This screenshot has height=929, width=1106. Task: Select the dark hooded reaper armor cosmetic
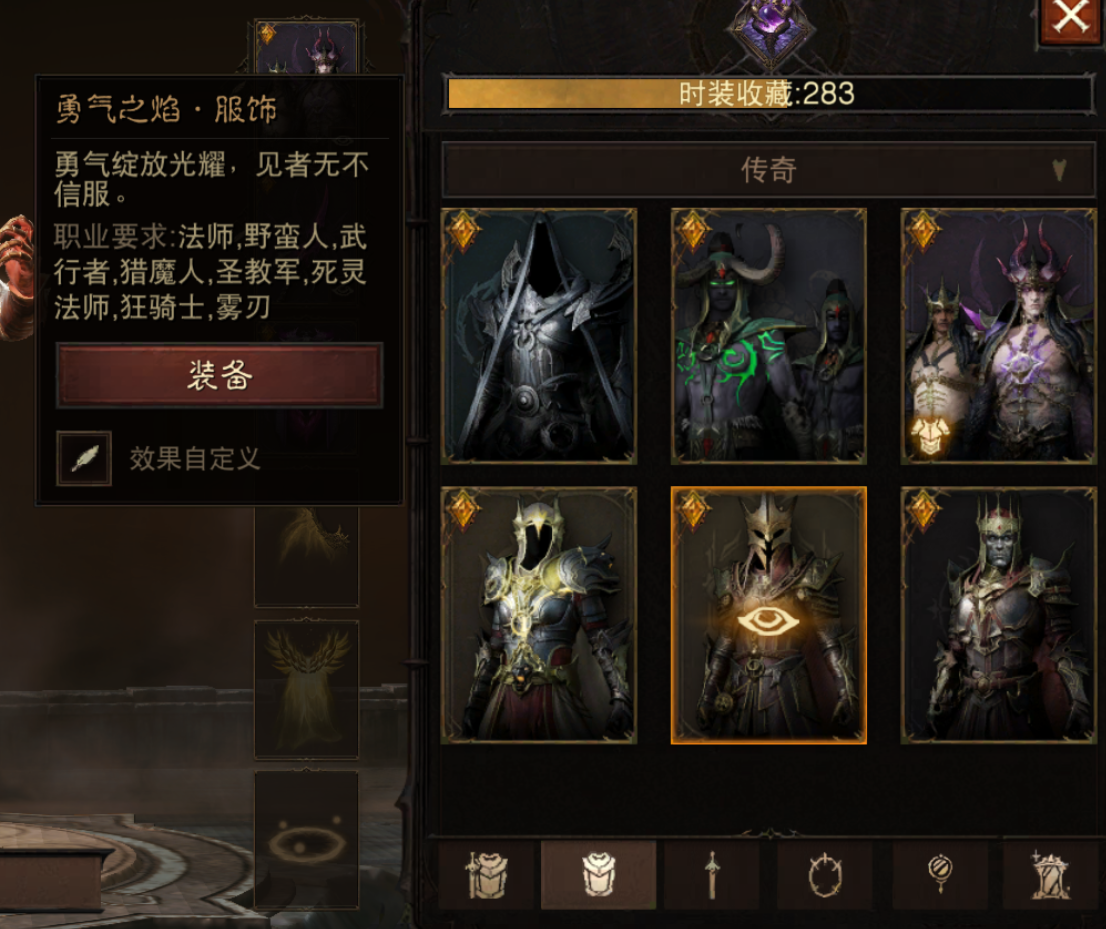(539, 336)
